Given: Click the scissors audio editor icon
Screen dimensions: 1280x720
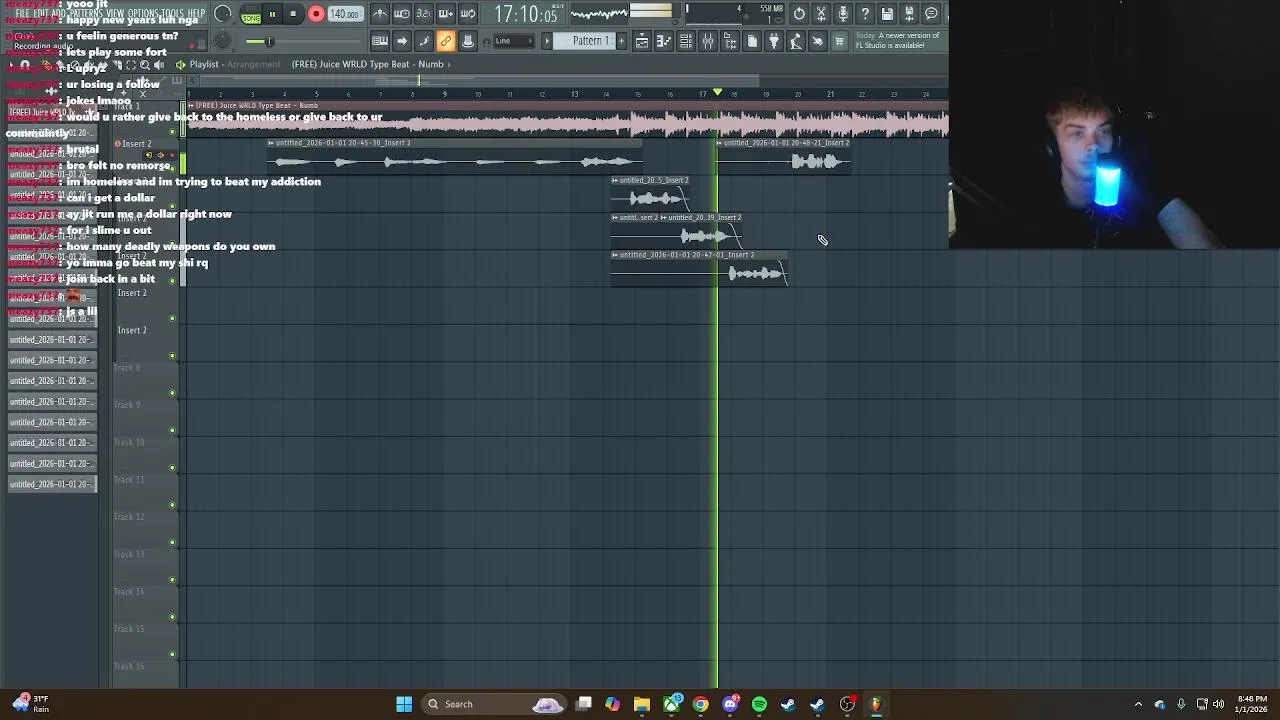Looking at the screenshot, I should (x=821, y=13).
